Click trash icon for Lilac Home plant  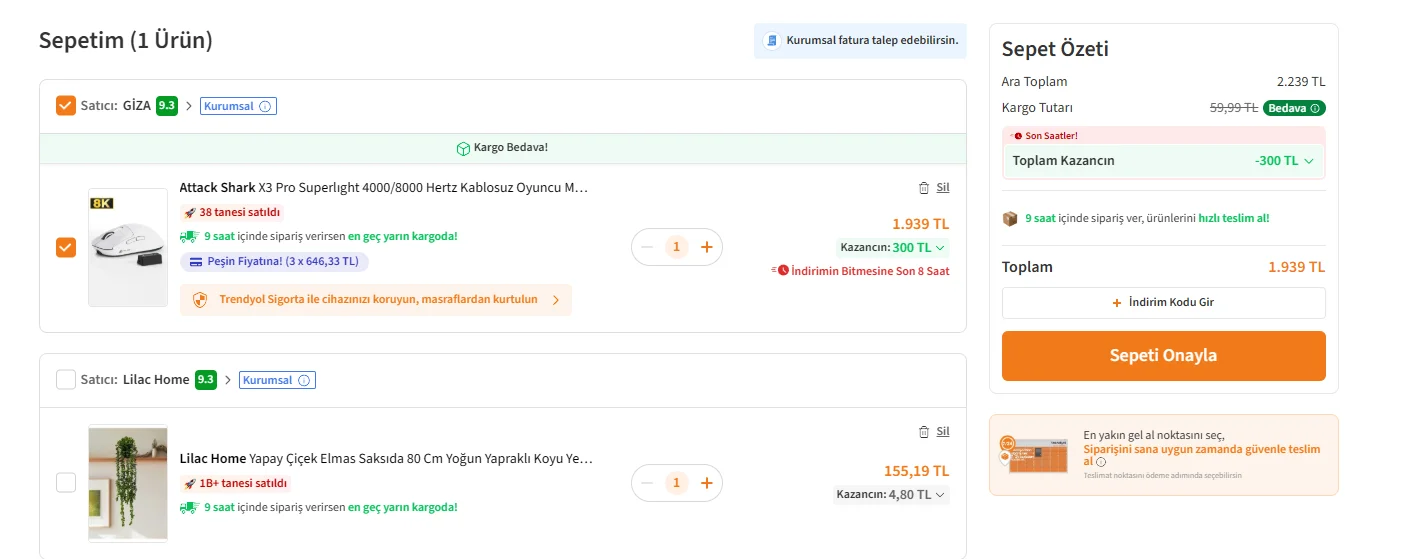924,431
